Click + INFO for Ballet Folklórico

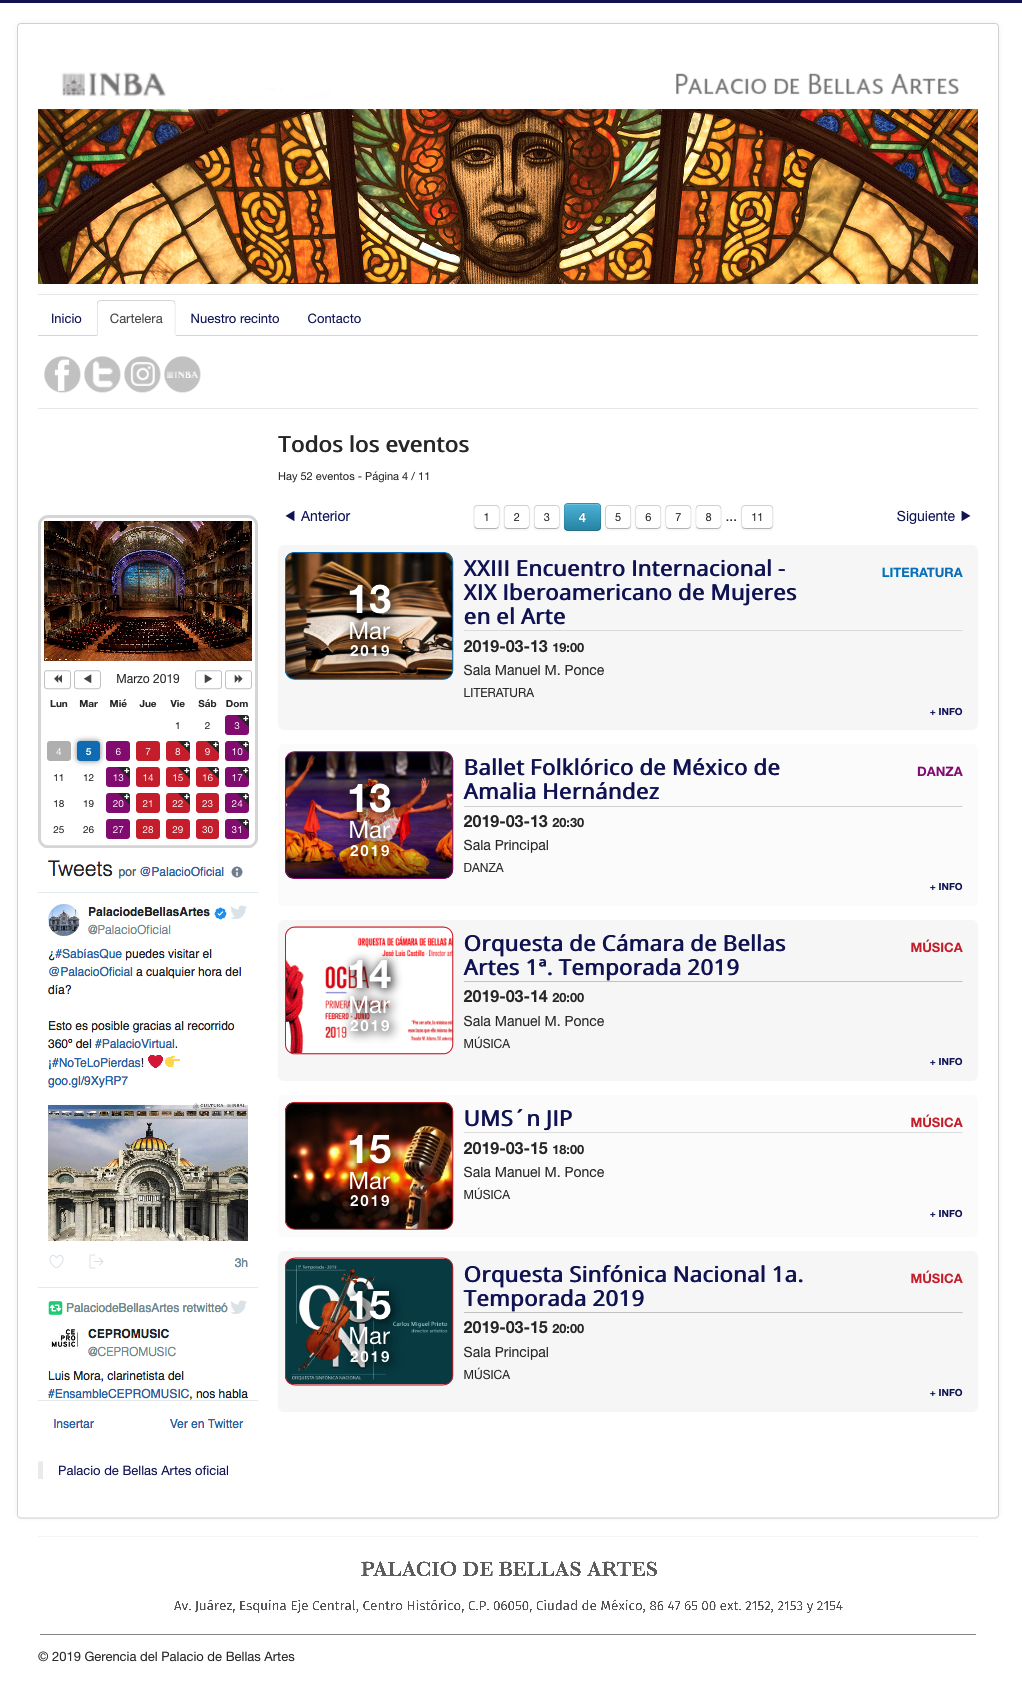(x=946, y=887)
